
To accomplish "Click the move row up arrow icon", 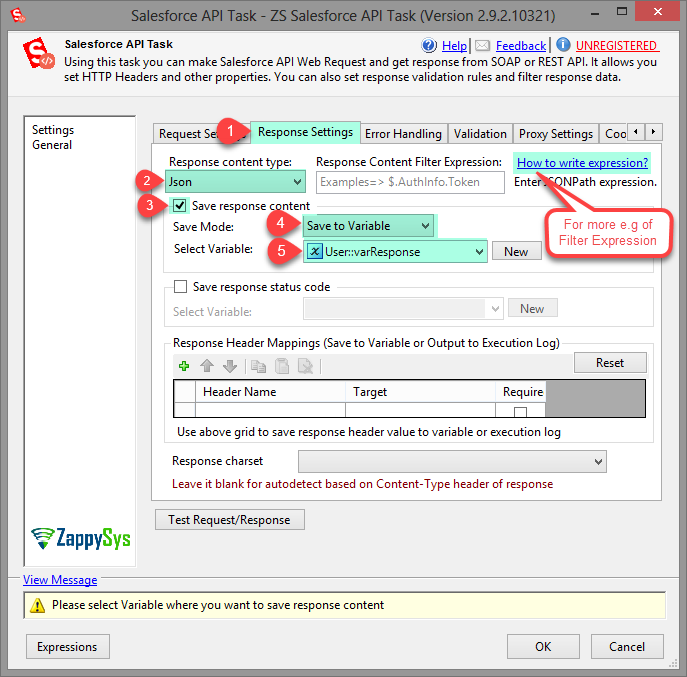I will coord(206,366).
